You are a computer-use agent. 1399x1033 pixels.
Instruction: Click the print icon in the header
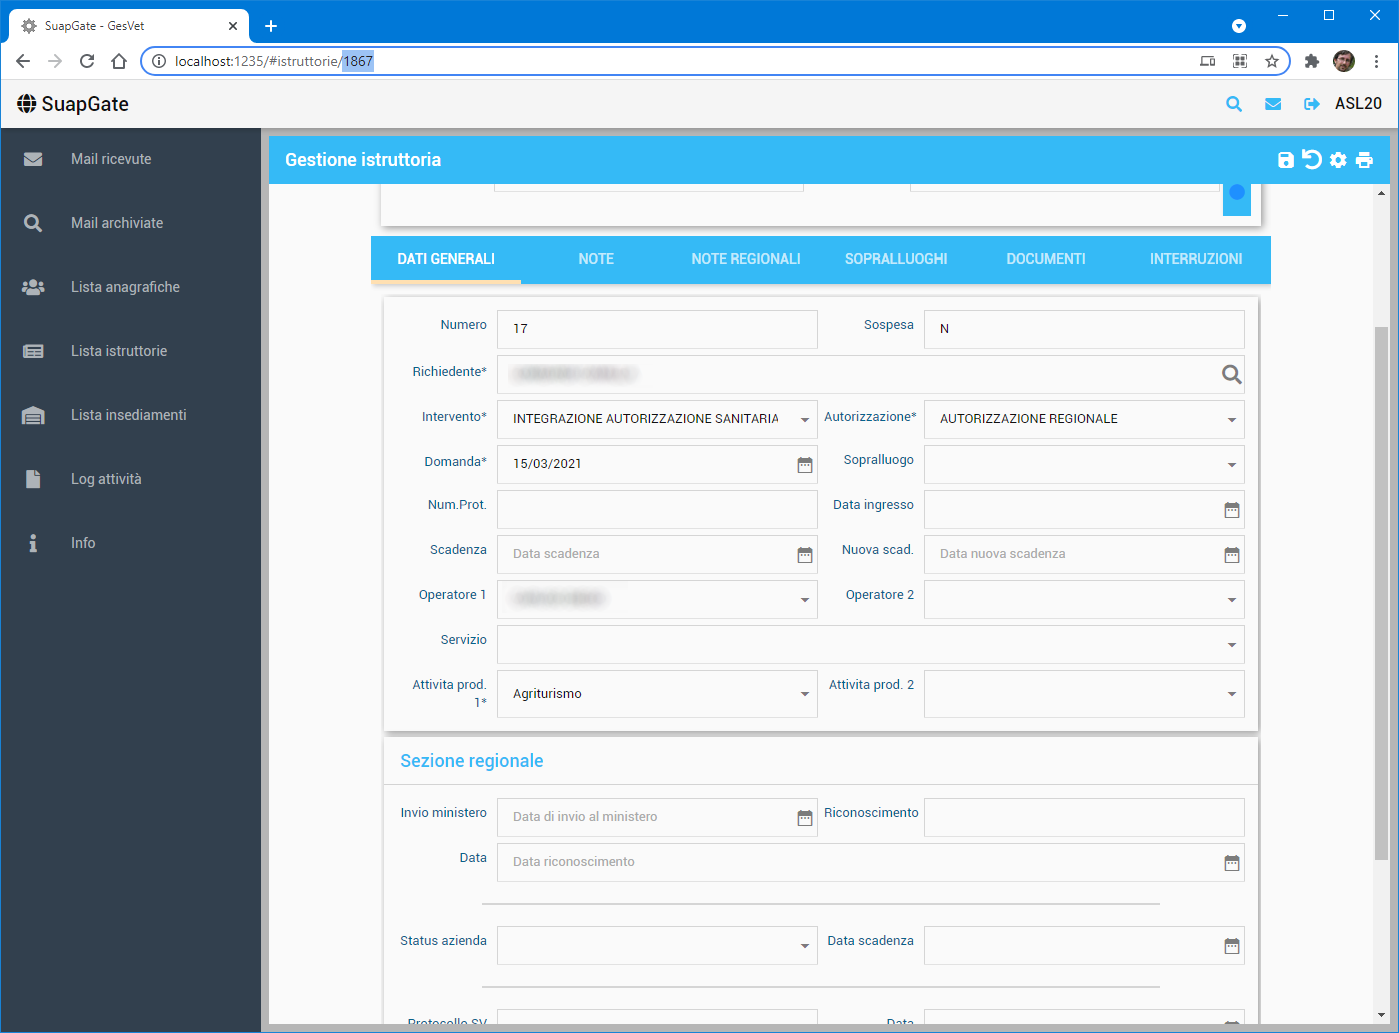pyautogui.click(x=1364, y=160)
